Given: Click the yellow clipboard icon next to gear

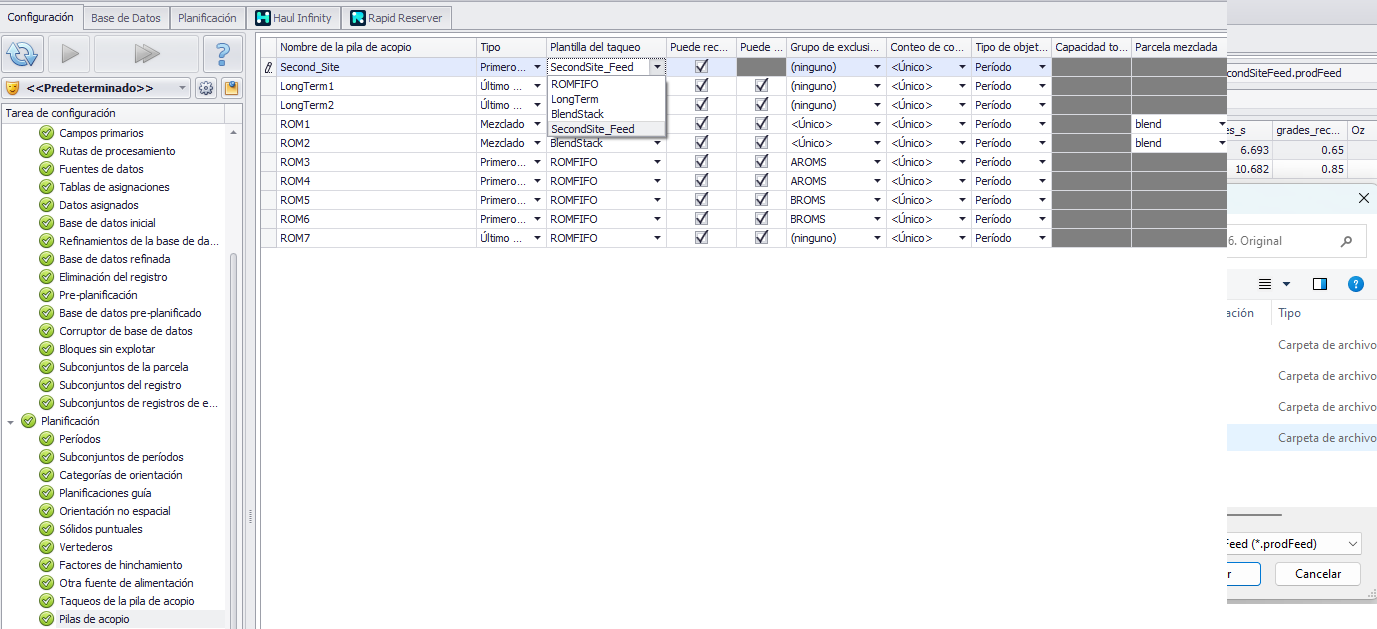Looking at the screenshot, I should (x=231, y=88).
